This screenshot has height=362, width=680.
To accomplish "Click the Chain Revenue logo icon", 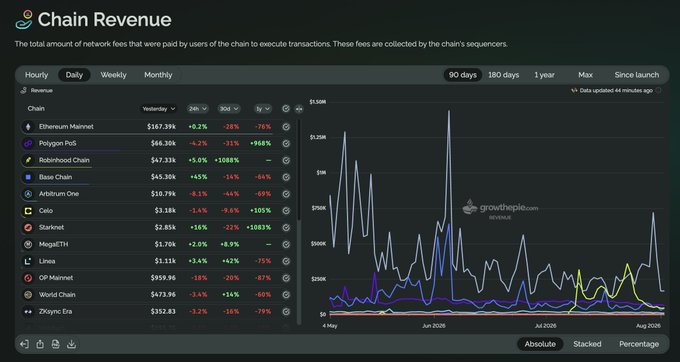I will [24, 20].
